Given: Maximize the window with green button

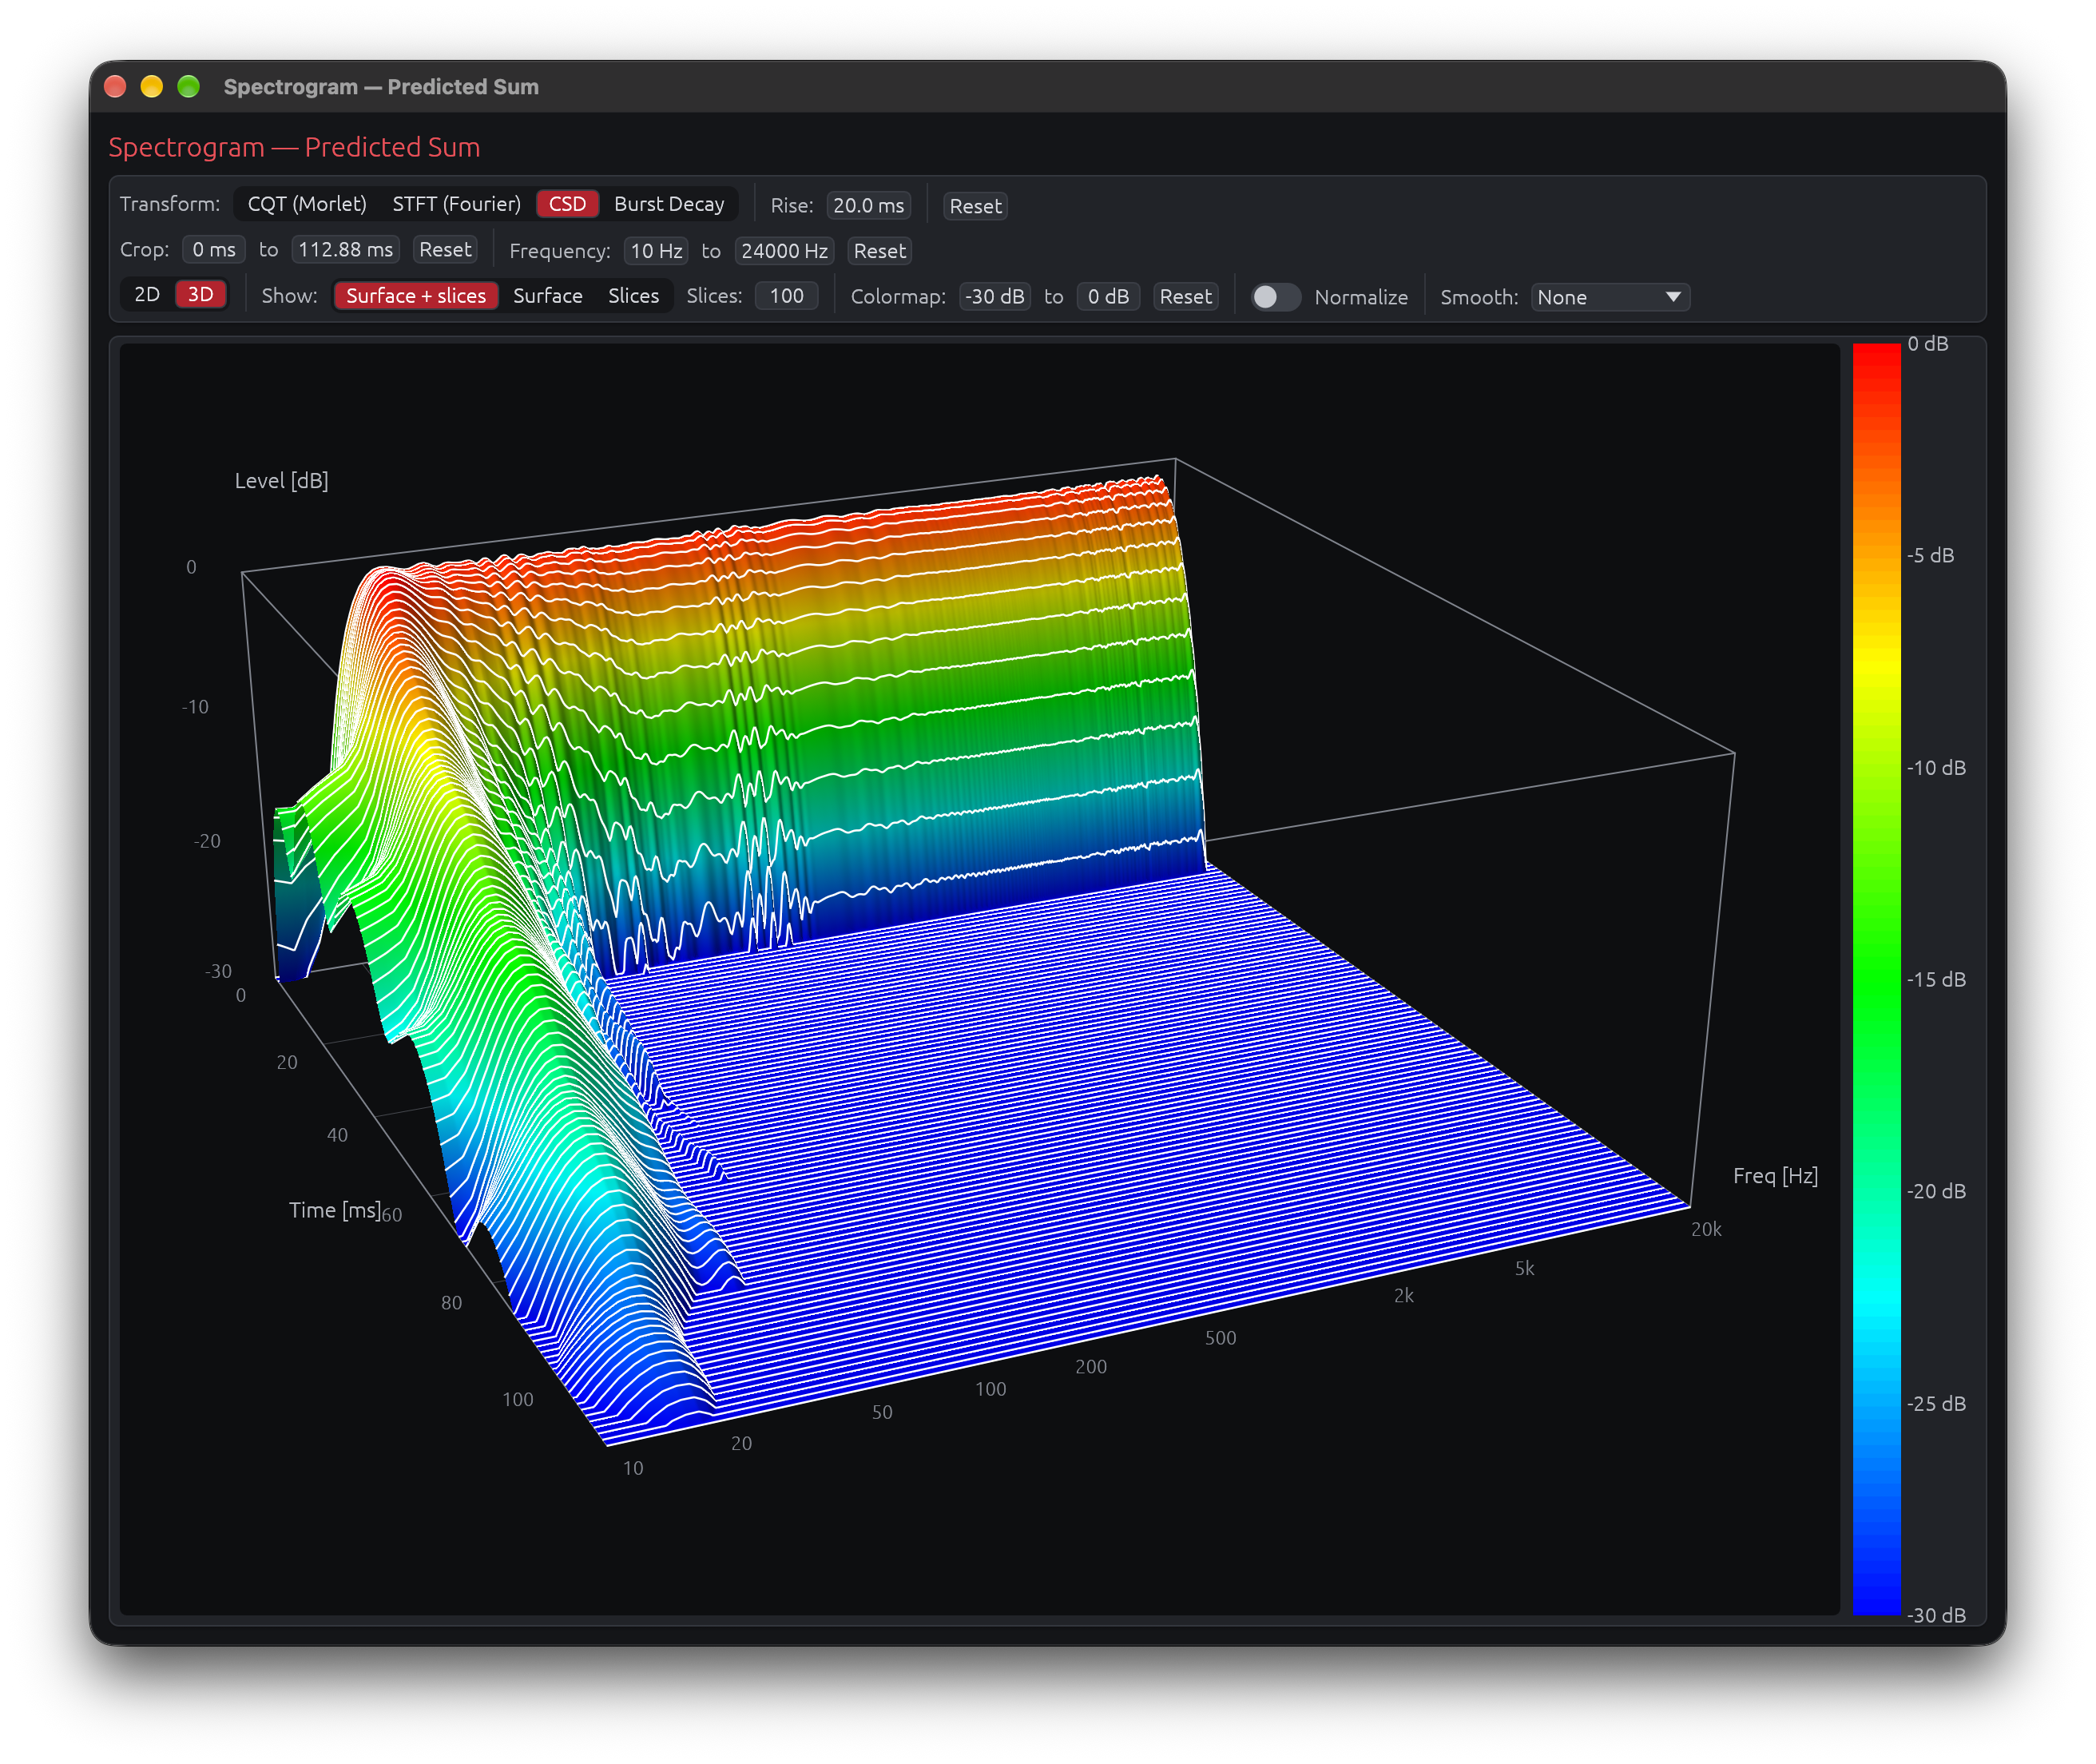Looking at the screenshot, I should [189, 87].
